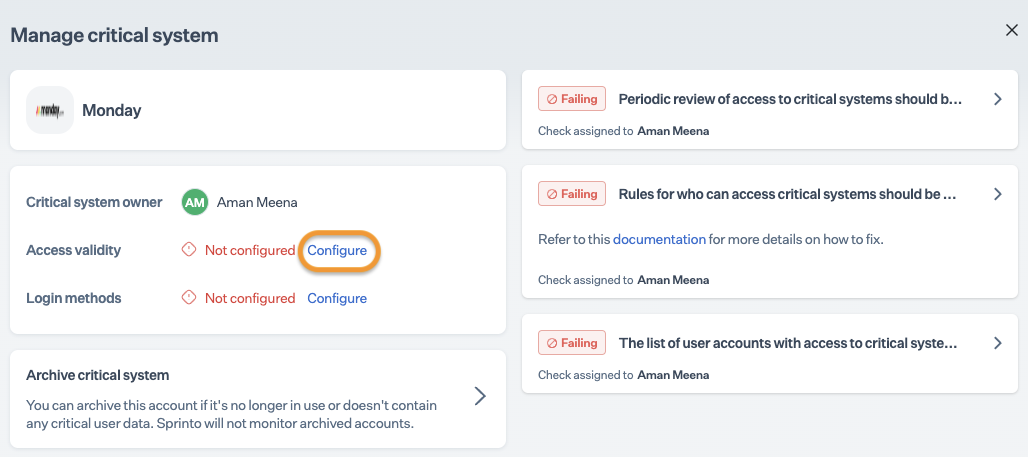The width and height of the screenshot is (1028, 457).
Task: Open the Archive critical system chevron
Action: click(x=480, y=397)
